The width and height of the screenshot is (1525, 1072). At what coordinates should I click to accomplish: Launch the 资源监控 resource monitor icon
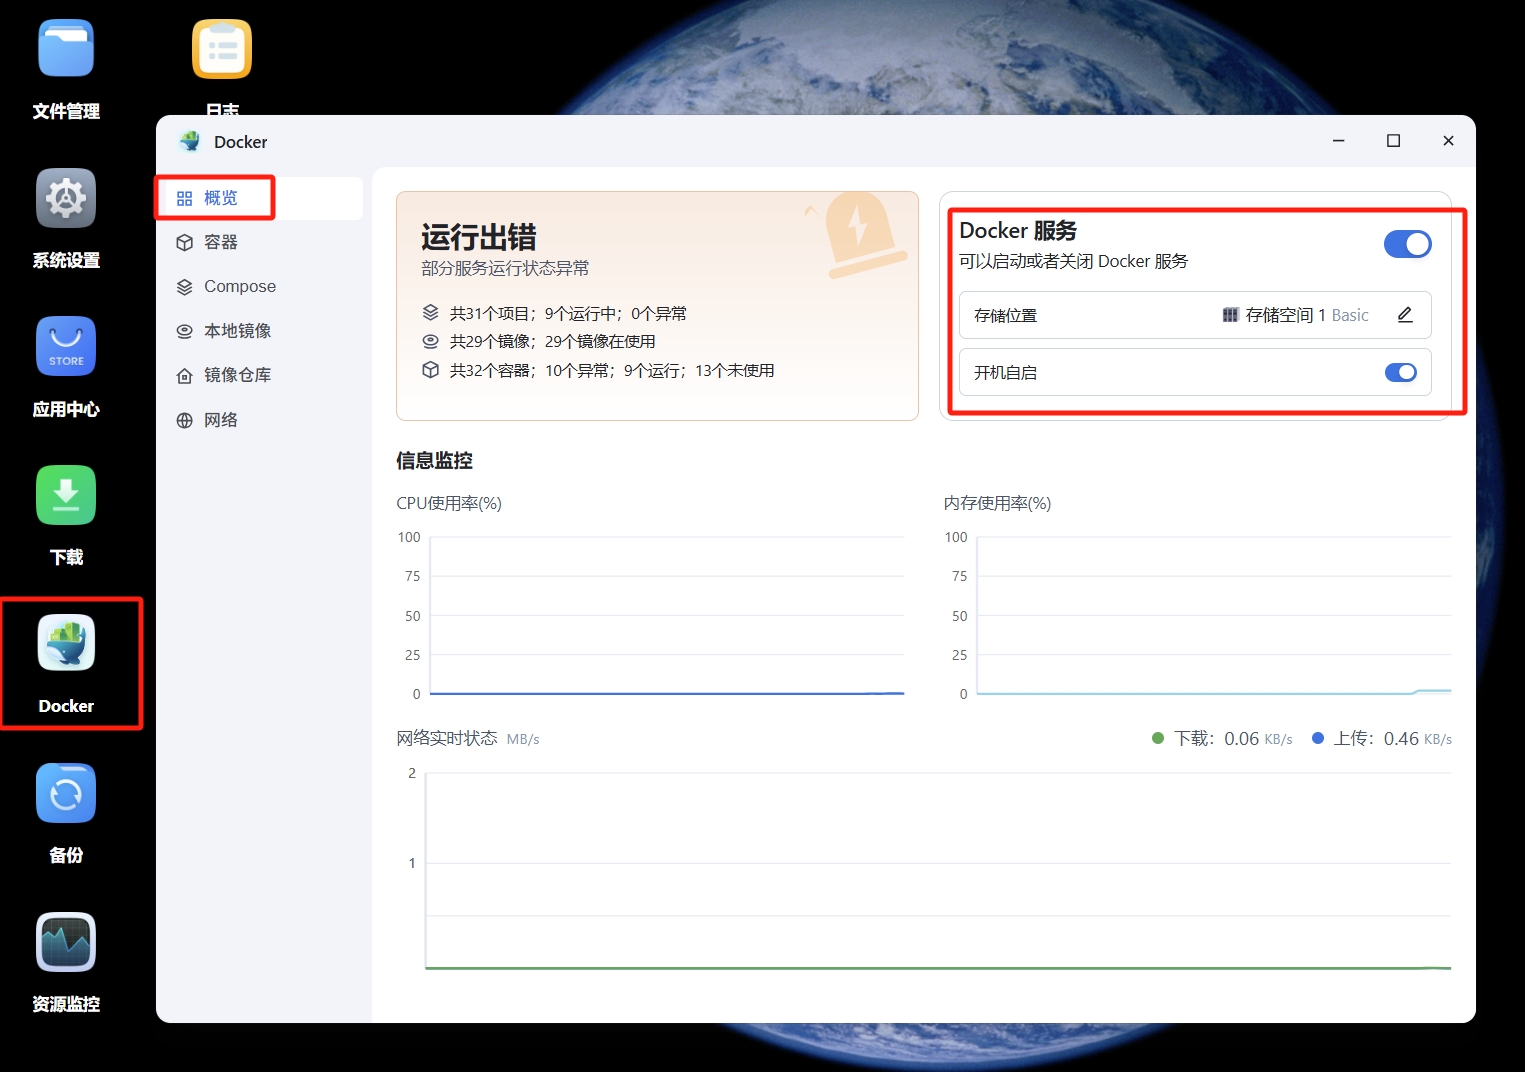click(66, 942)
